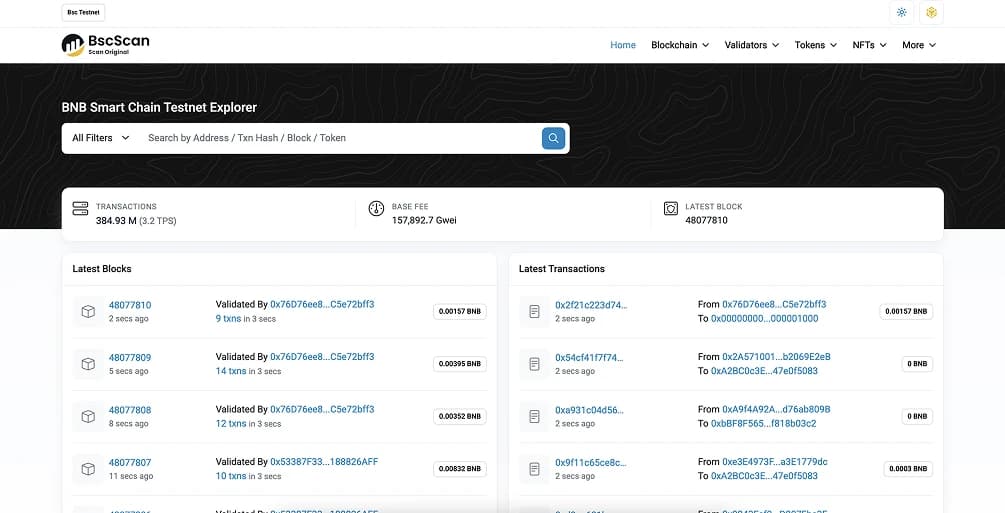Open validator 0x76D76ee8 of block 48077809
This screenshot has height=513, width=1005.
coord(322,357)
